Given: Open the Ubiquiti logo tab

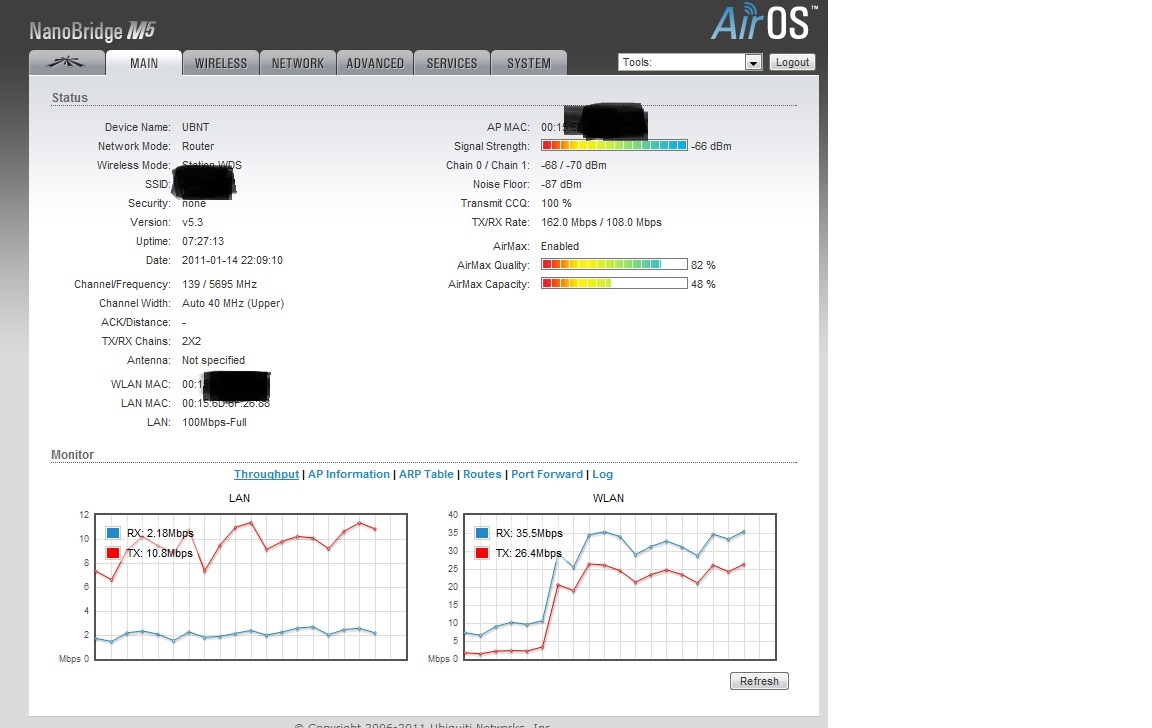Looking at the screenshot, I should click(67, 62).
